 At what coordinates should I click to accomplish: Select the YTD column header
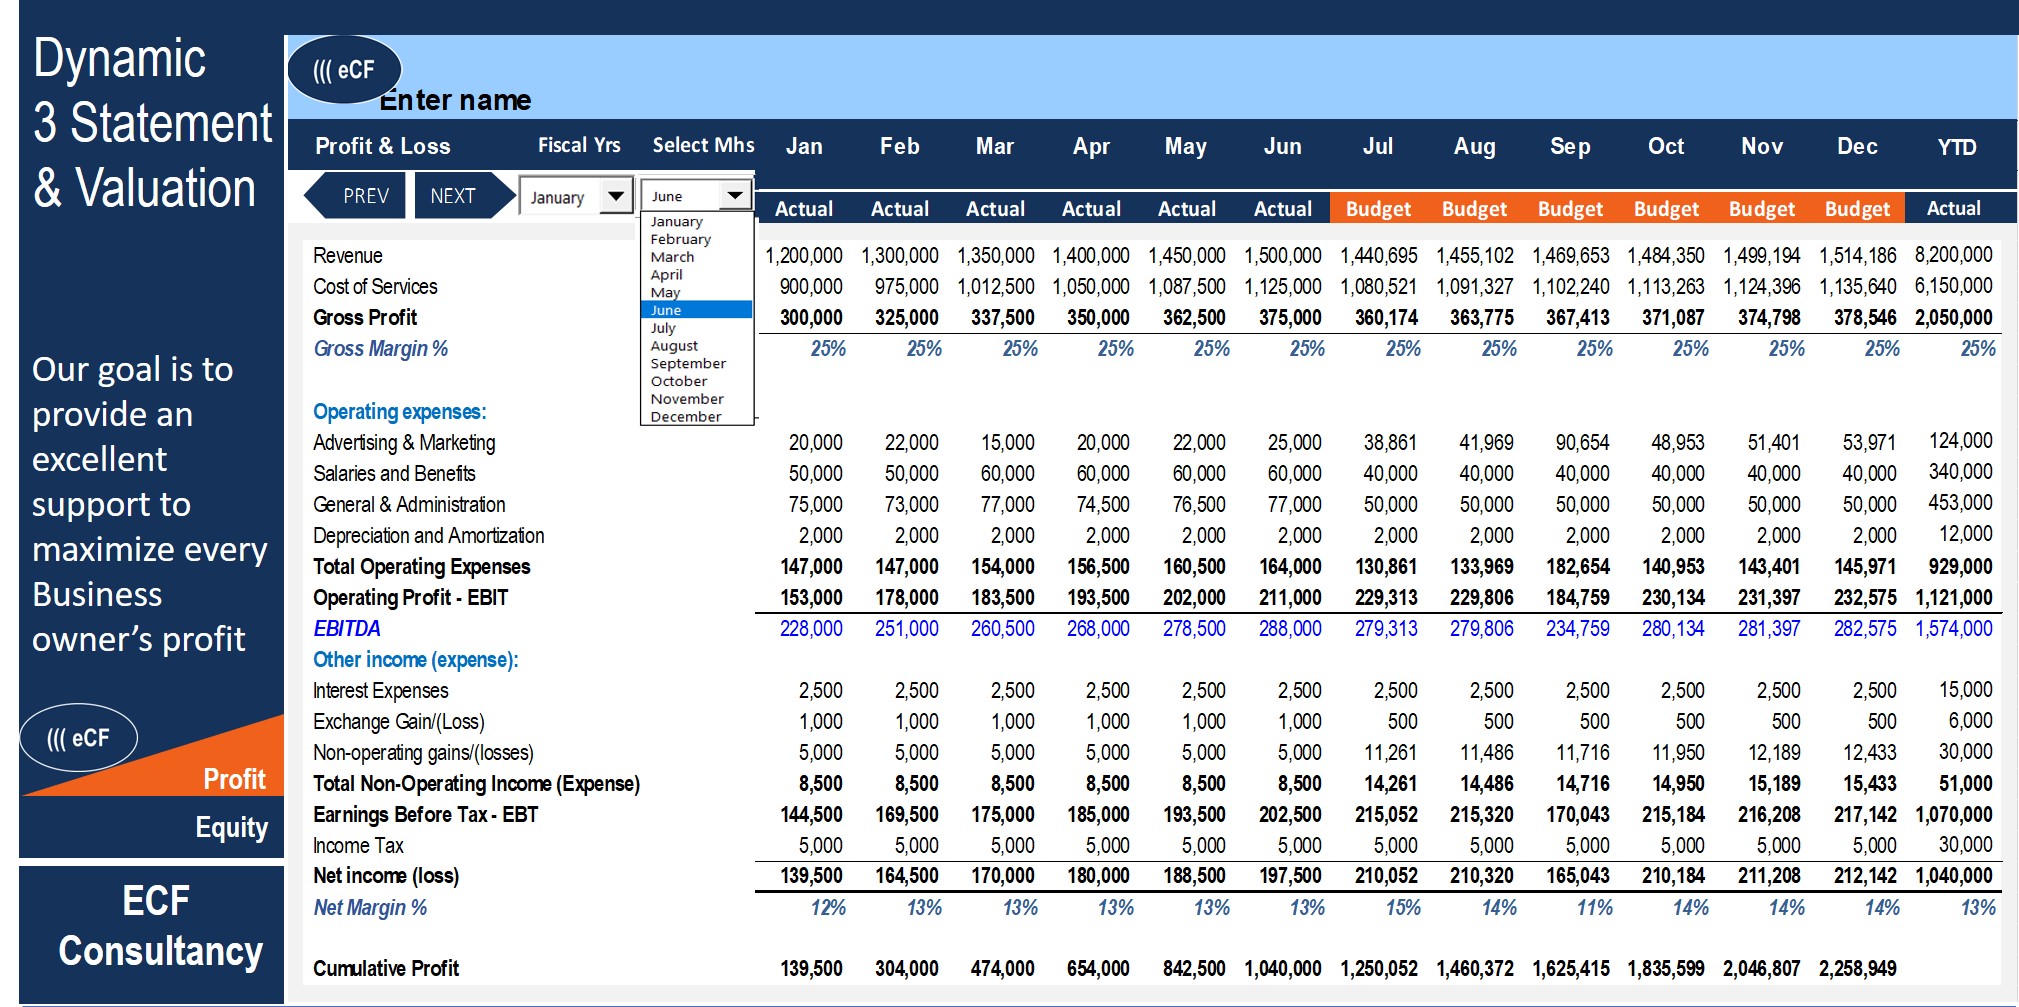click(1956, 147)
